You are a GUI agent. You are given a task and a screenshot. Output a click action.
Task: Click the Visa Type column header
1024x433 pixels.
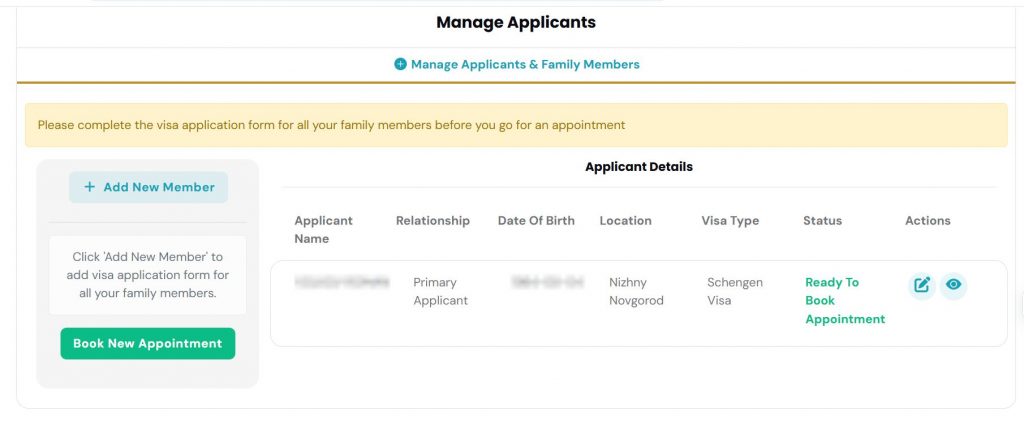(730, 221)
